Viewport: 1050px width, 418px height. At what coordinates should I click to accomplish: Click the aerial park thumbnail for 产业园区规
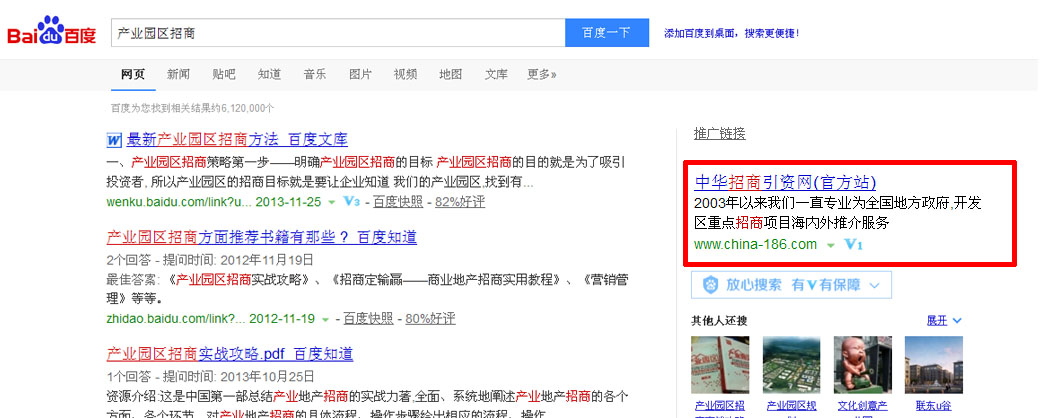(791, 364)
